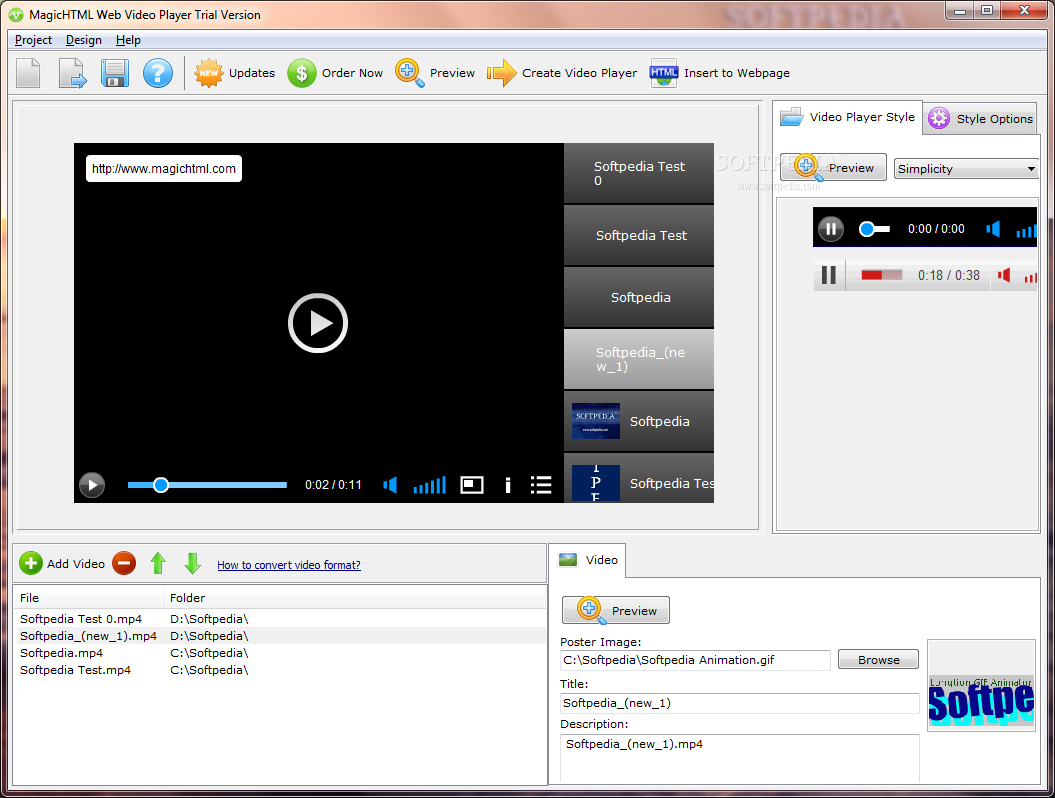Click the http://www.magichtml.com link in the video
1055x798 pixels.
tap(163, 168)
